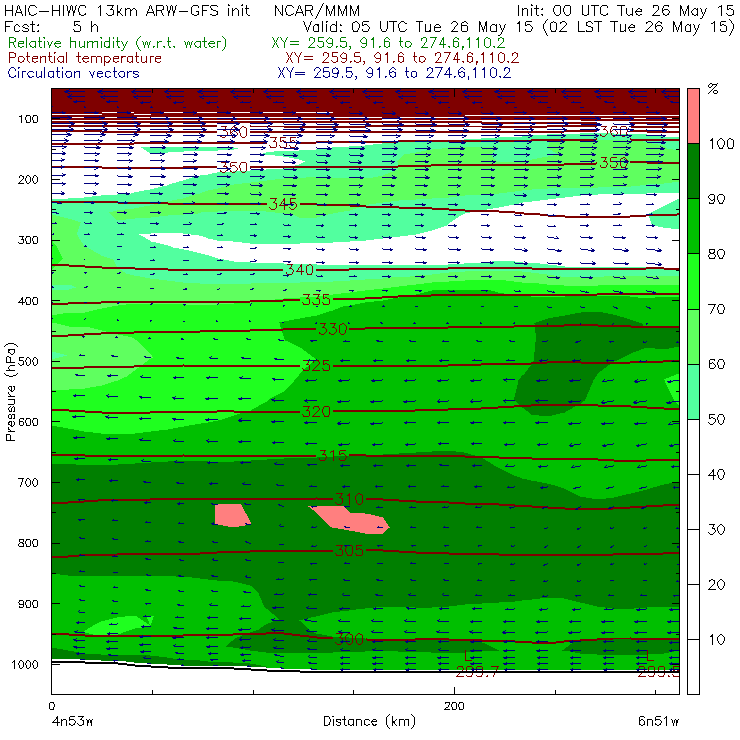
Task: Click the 'L' marker above 299.7
Action: tap(468, 656)
